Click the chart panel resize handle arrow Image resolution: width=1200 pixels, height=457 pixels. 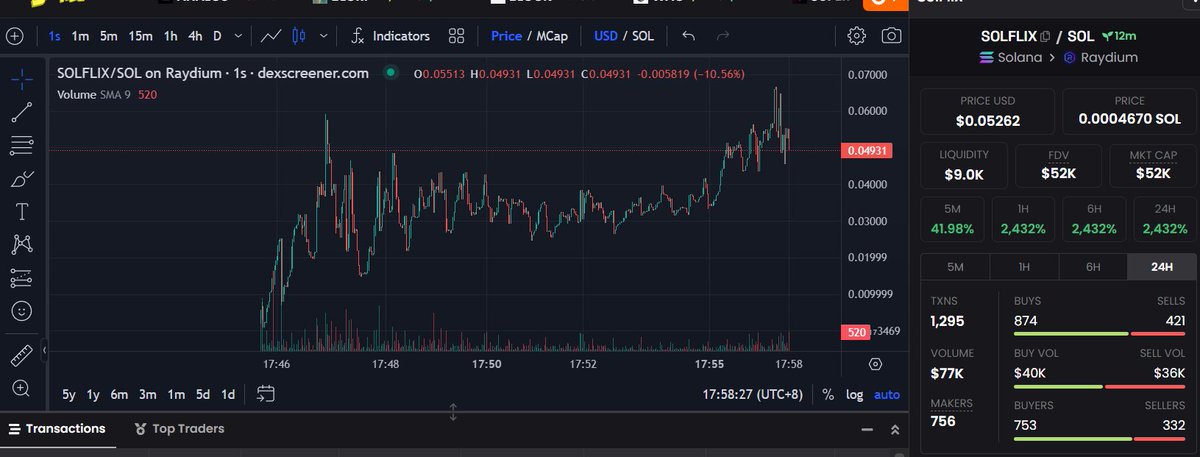coord(453,411)
